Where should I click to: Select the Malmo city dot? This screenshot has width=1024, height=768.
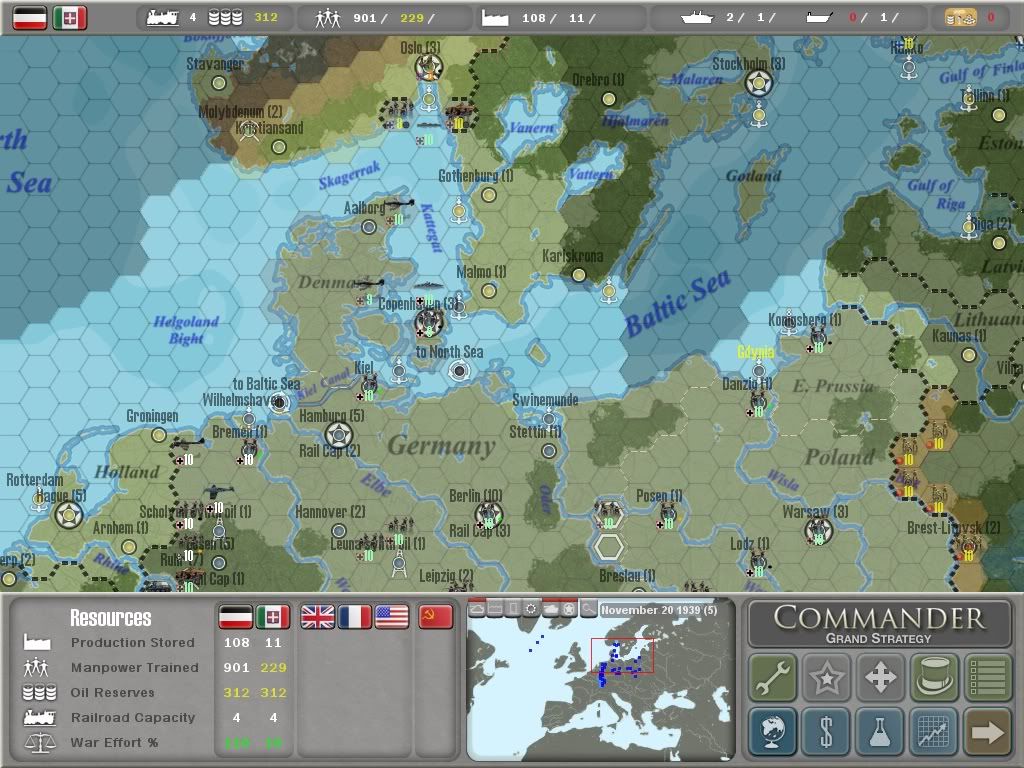point(488,291)
